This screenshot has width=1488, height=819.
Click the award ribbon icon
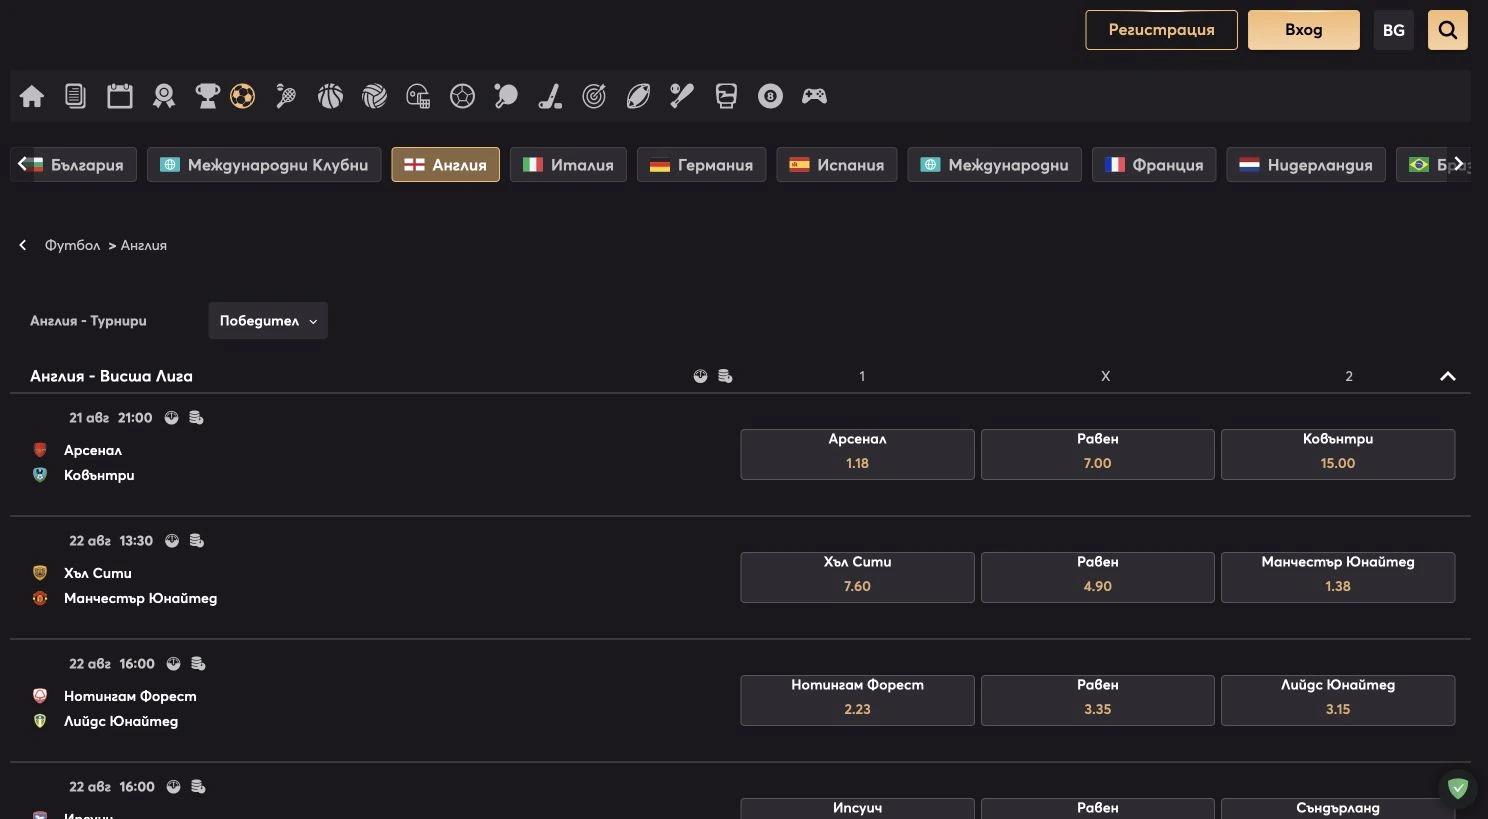164,96
